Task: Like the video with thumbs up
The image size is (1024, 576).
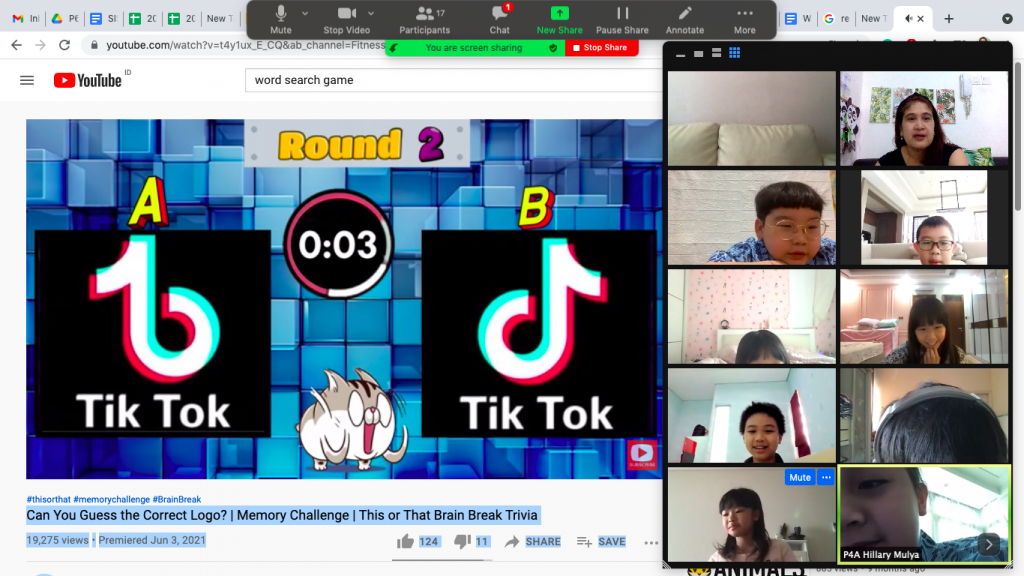Action: pos(406,541)
